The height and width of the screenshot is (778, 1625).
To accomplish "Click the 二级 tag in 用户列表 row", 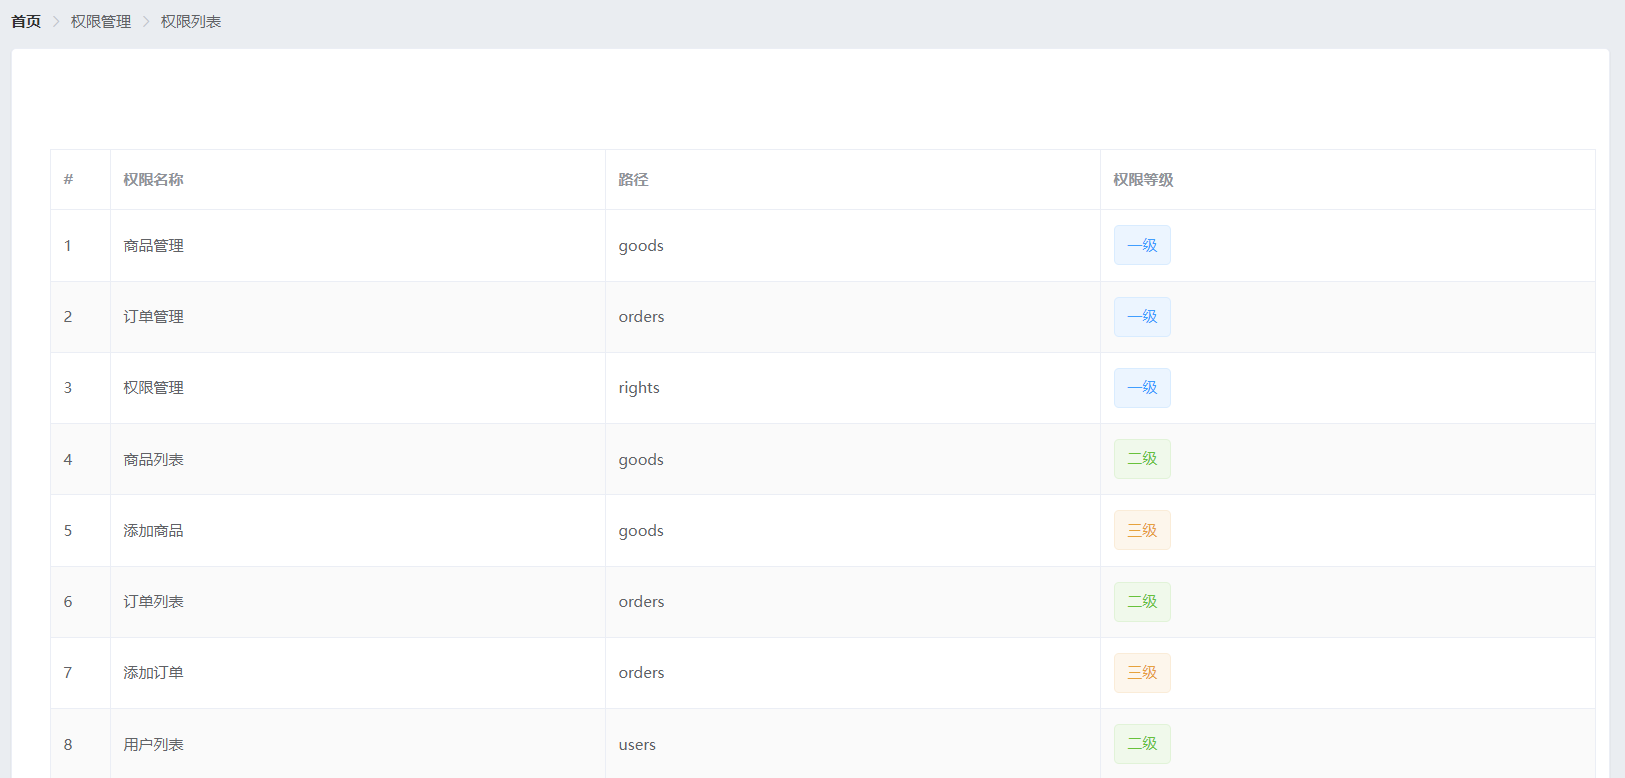I will coord(1142,744).
